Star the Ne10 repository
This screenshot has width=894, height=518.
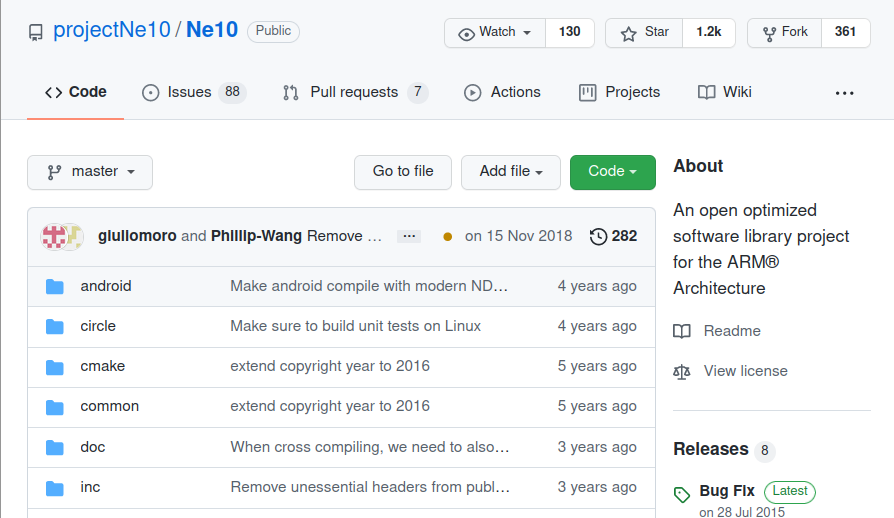[644, 32]
